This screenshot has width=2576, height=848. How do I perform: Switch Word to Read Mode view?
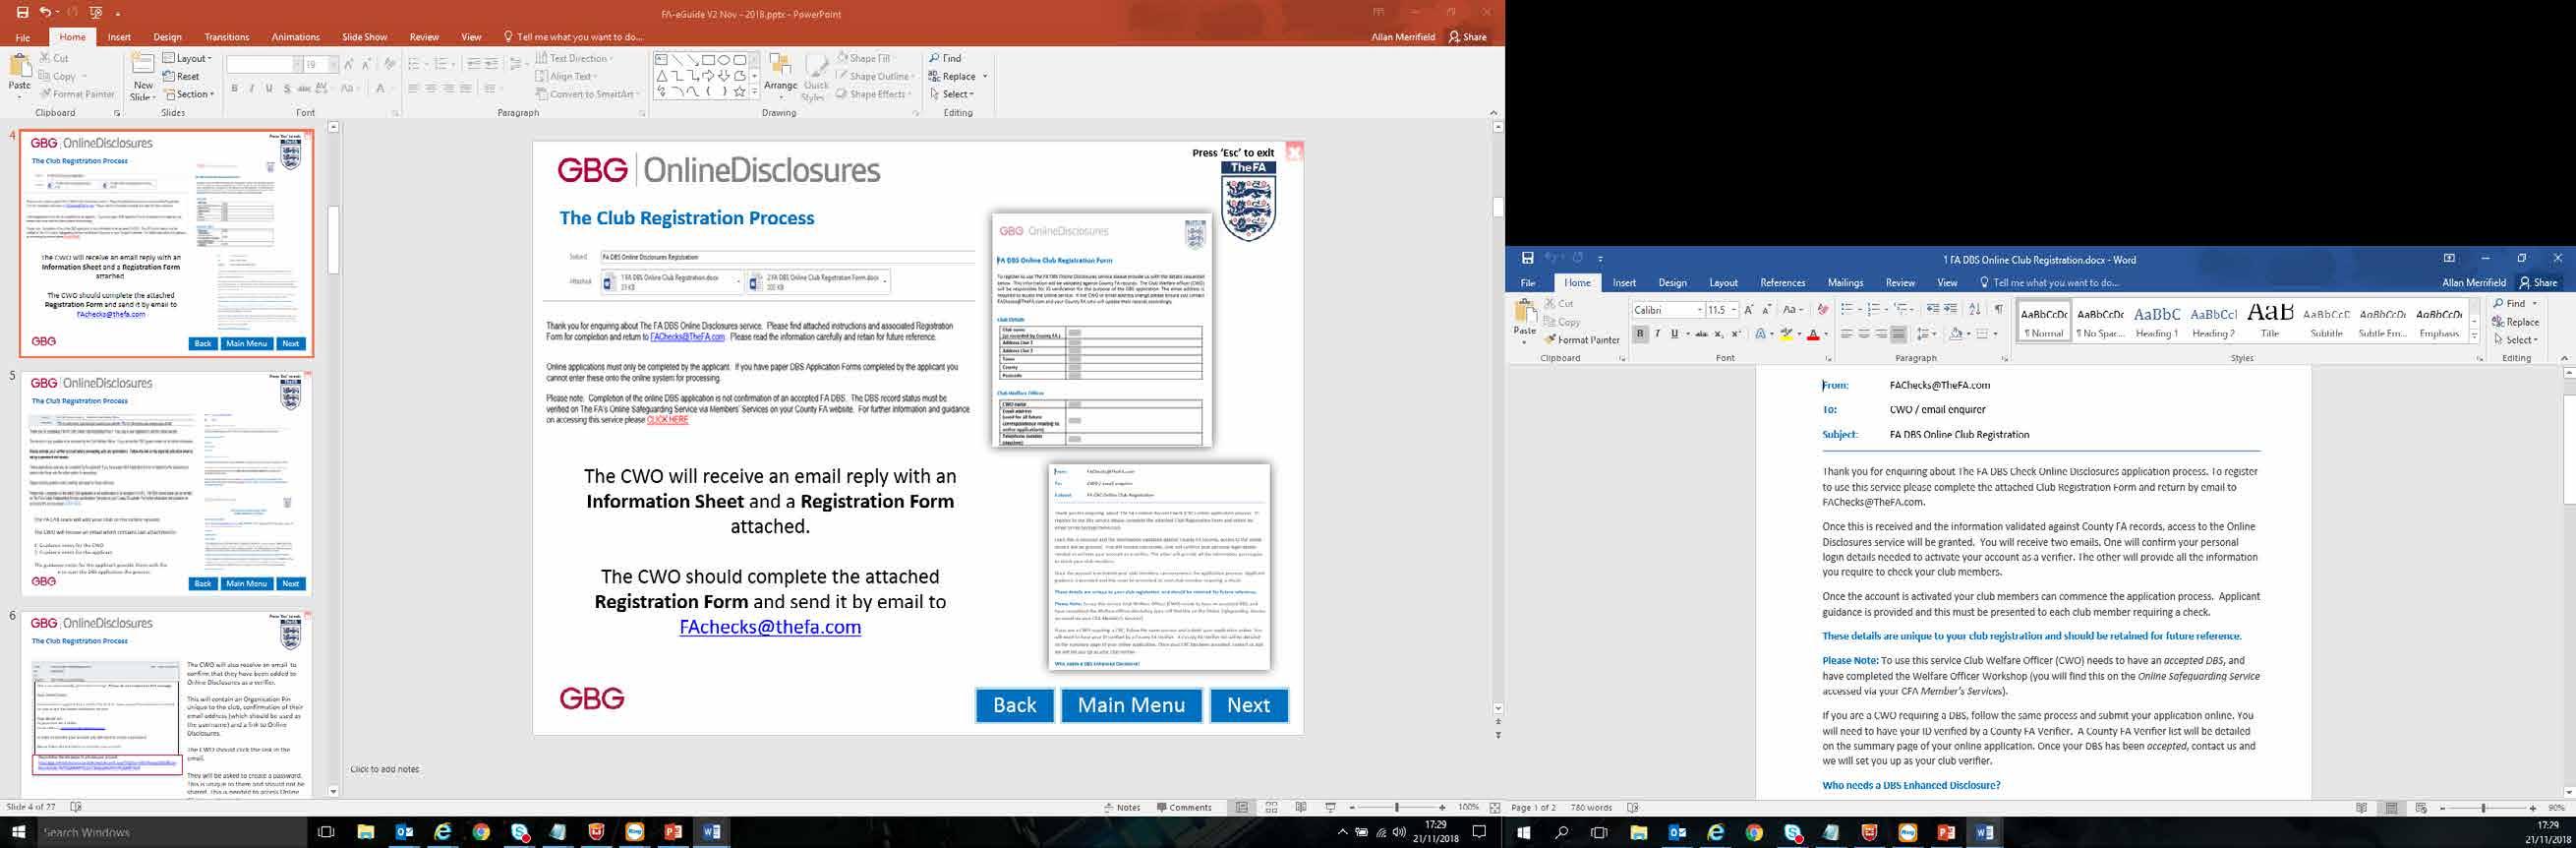point(2361,808)
